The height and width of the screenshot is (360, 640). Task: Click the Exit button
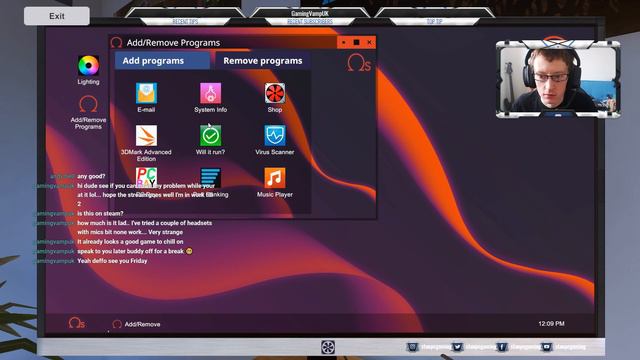coord(57,16)
